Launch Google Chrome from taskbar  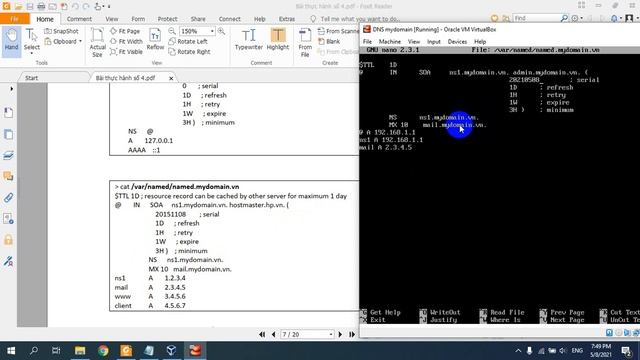click(103, 351)
